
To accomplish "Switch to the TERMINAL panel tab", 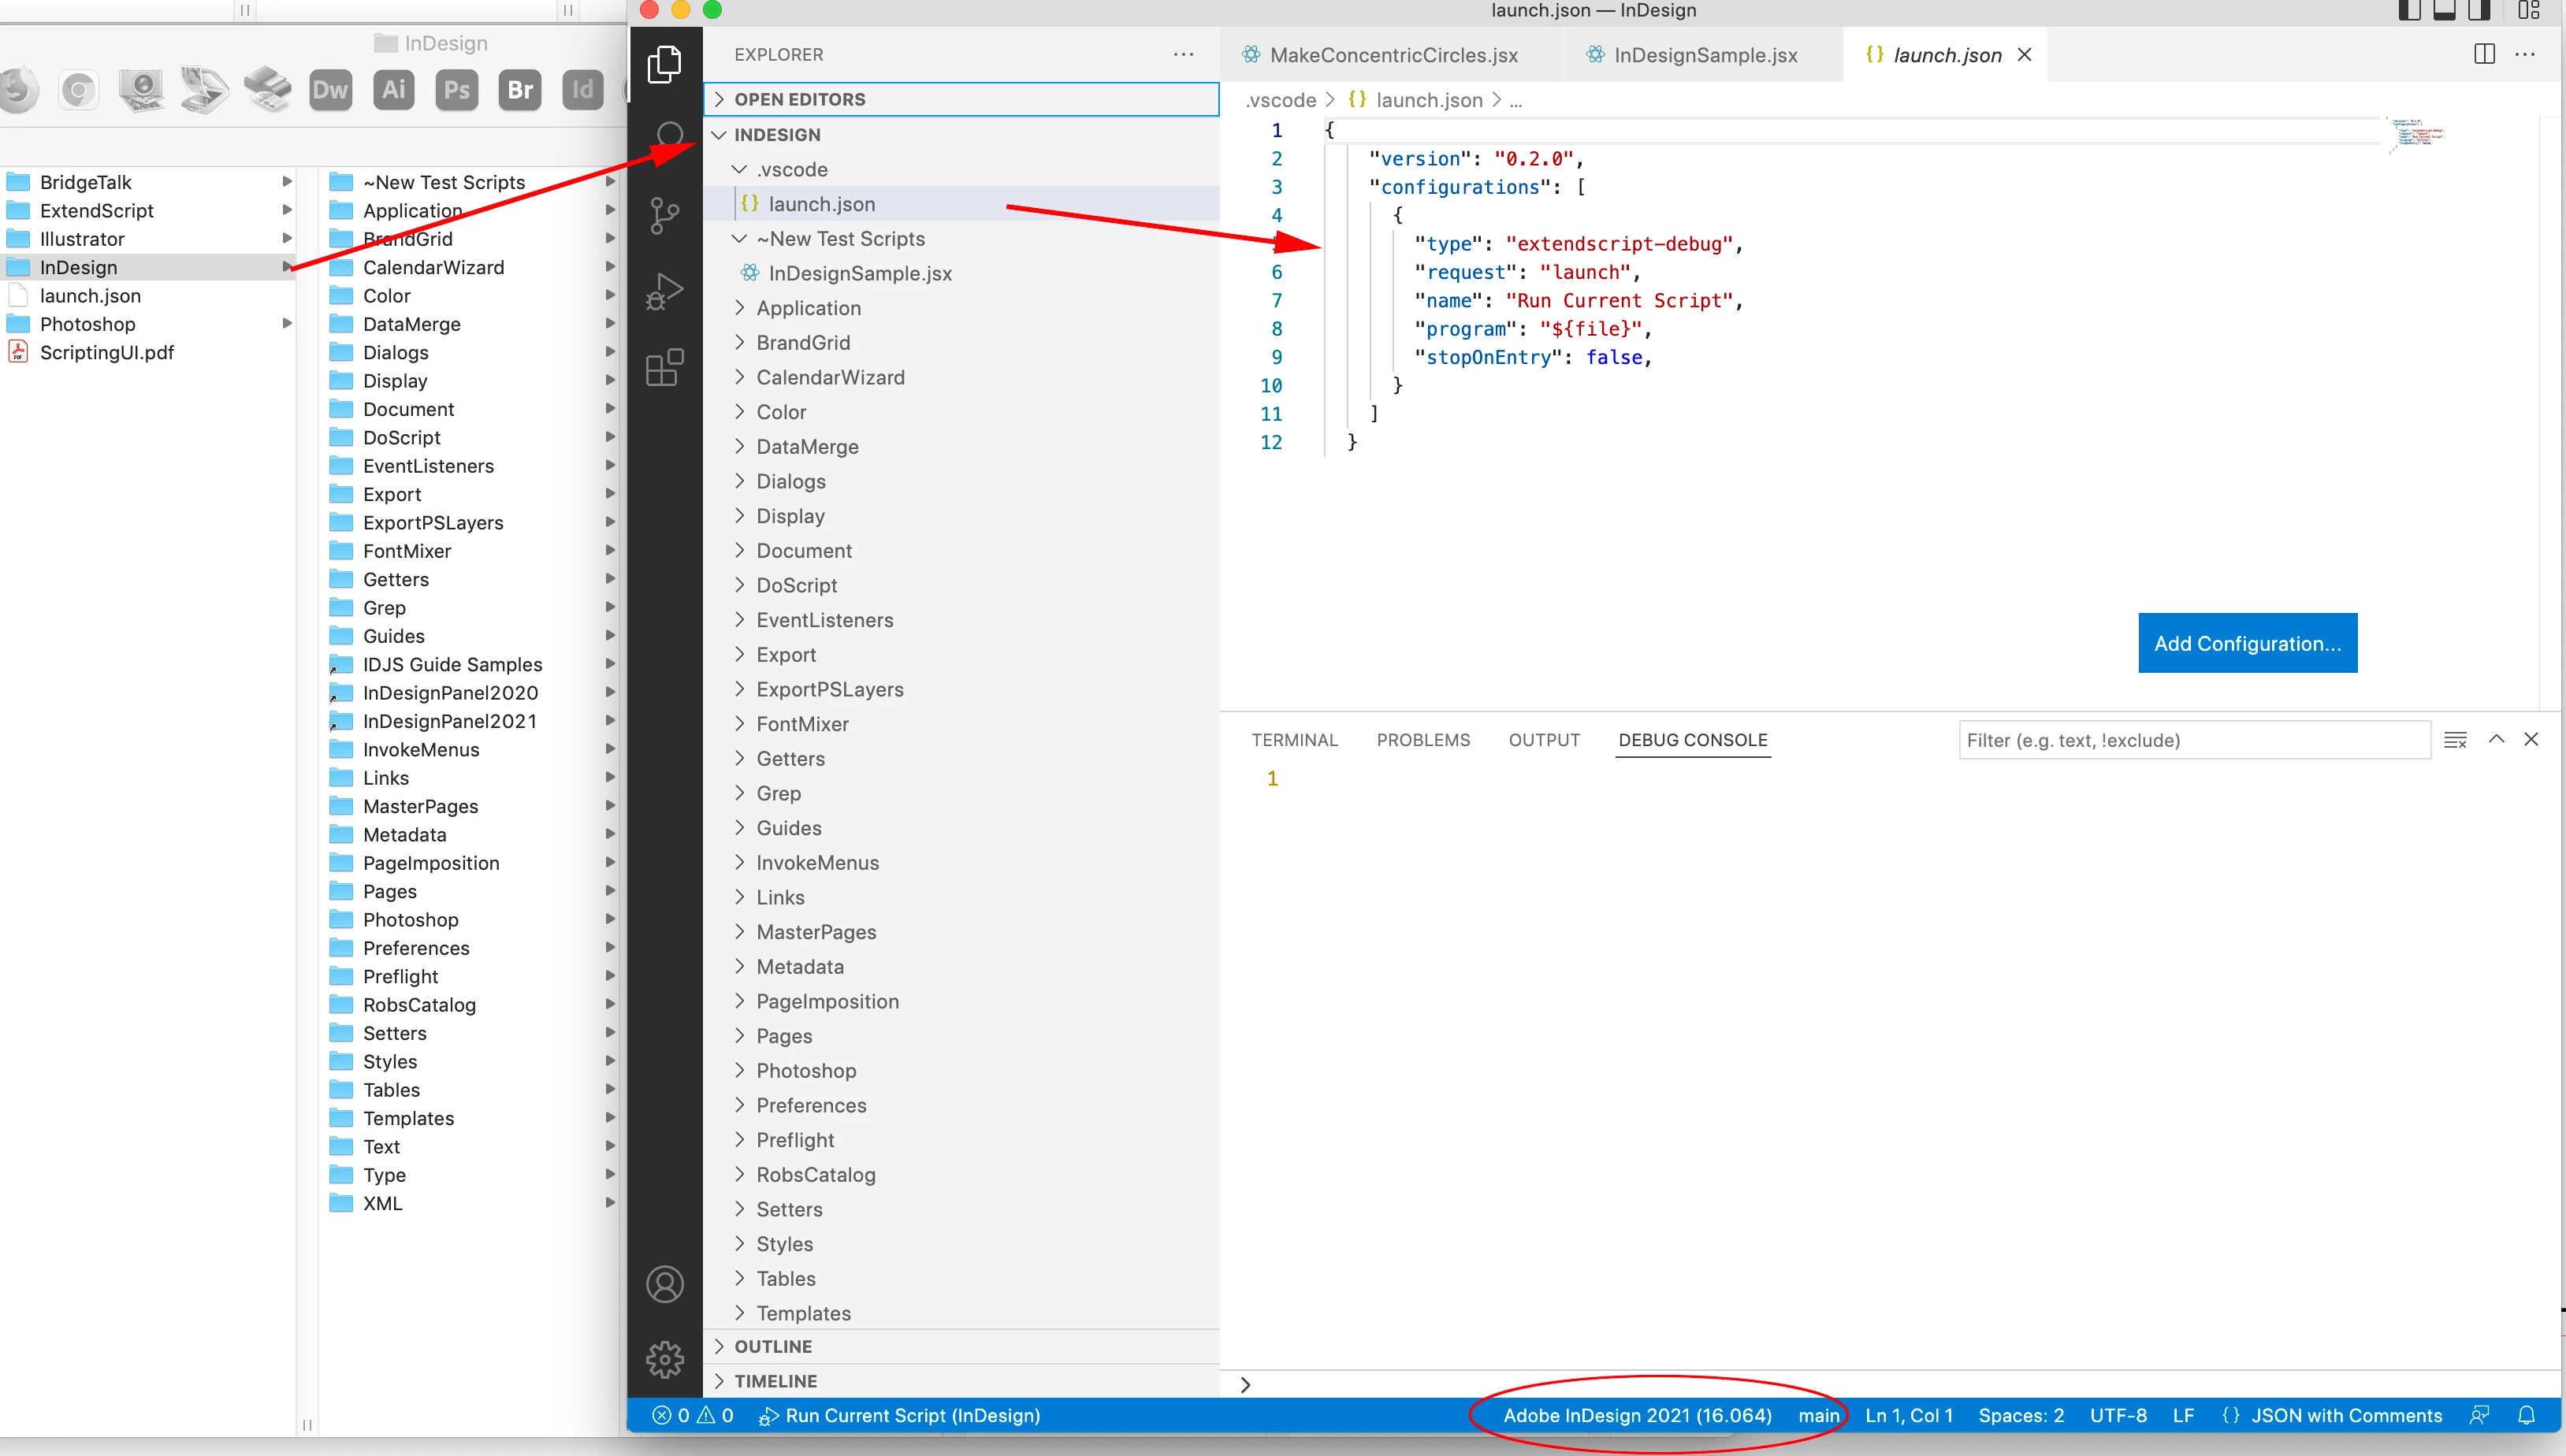I will (x=1294, y=740).
